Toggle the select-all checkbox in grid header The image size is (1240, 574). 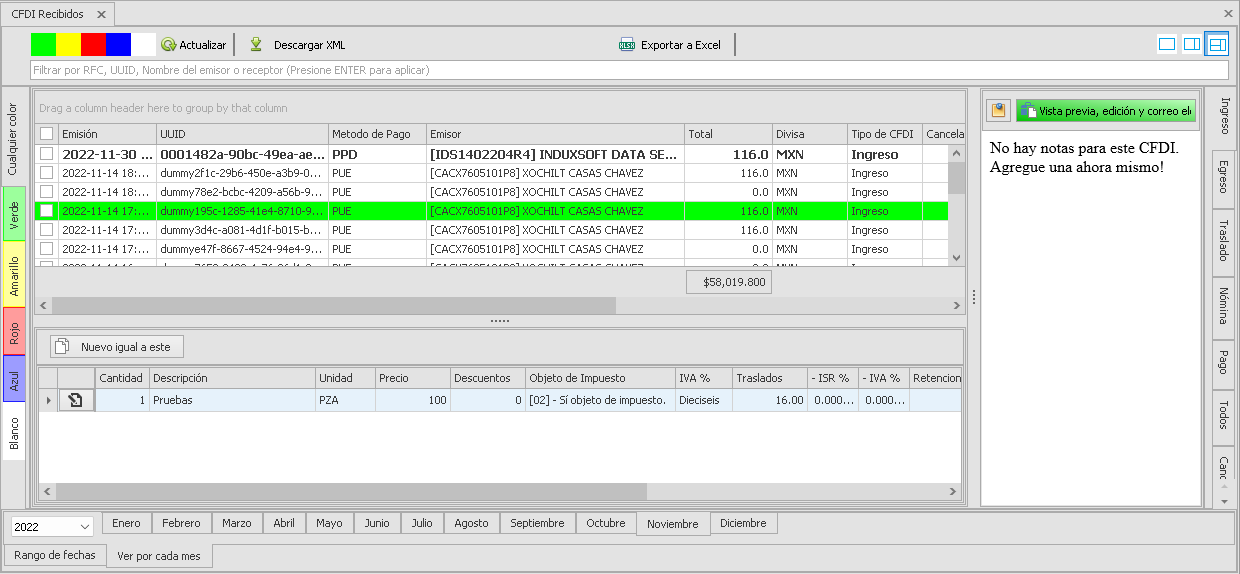tap(46, 134)
